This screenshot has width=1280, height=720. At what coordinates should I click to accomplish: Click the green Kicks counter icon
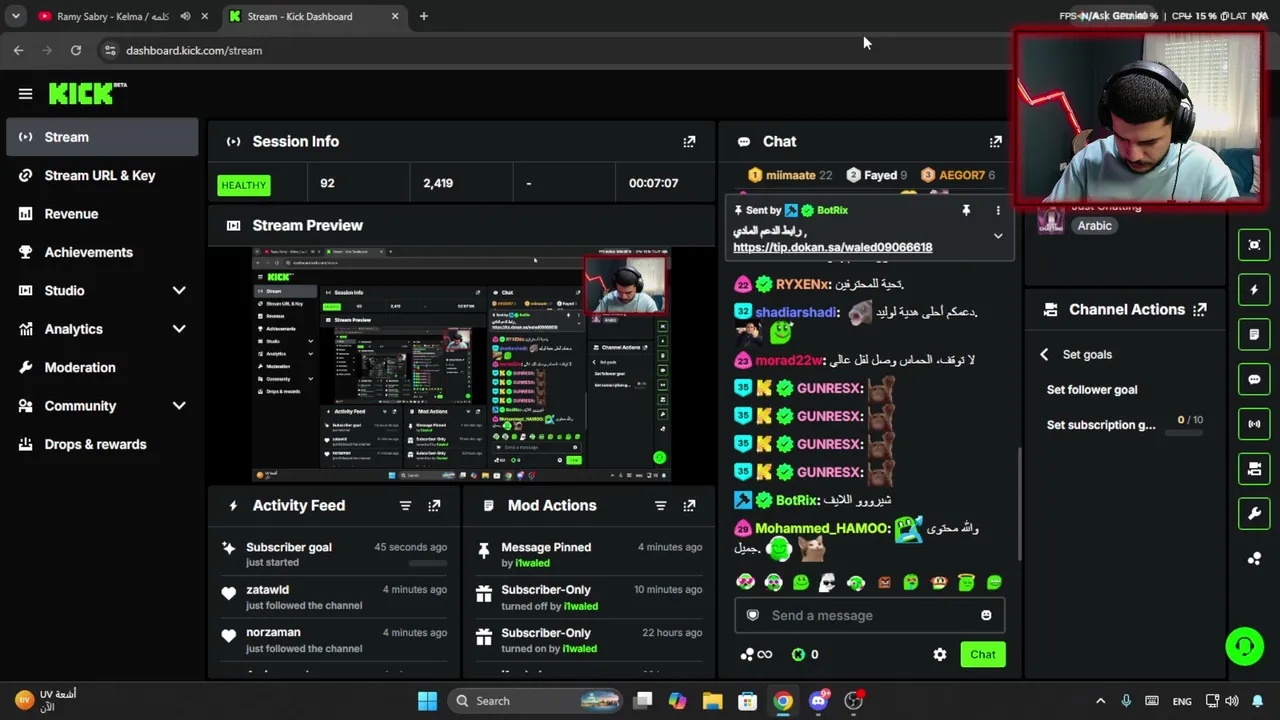click(798, 655)
